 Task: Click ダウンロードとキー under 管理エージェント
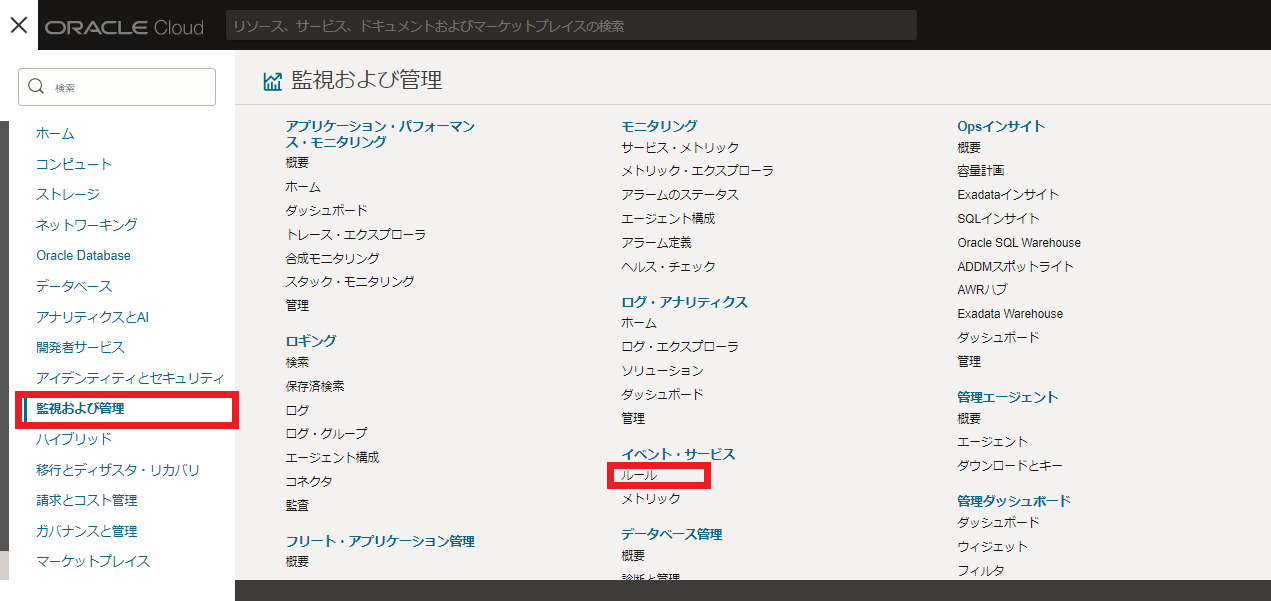tap(1009, 466)
